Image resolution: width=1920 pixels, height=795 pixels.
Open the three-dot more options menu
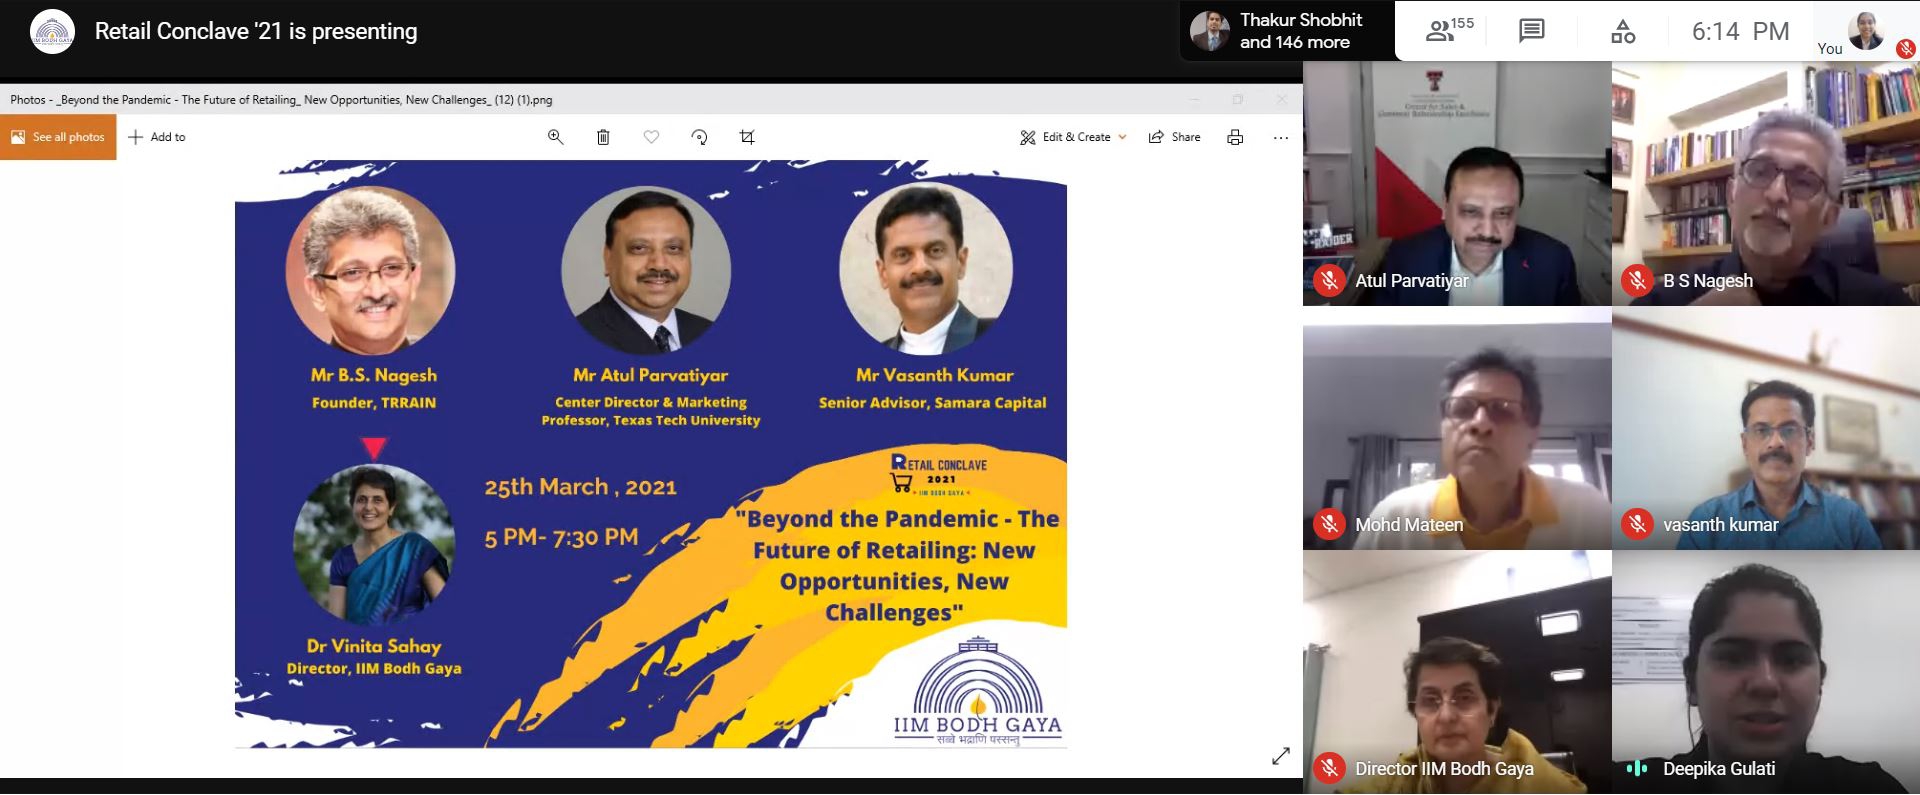[x=1281, y=137]
